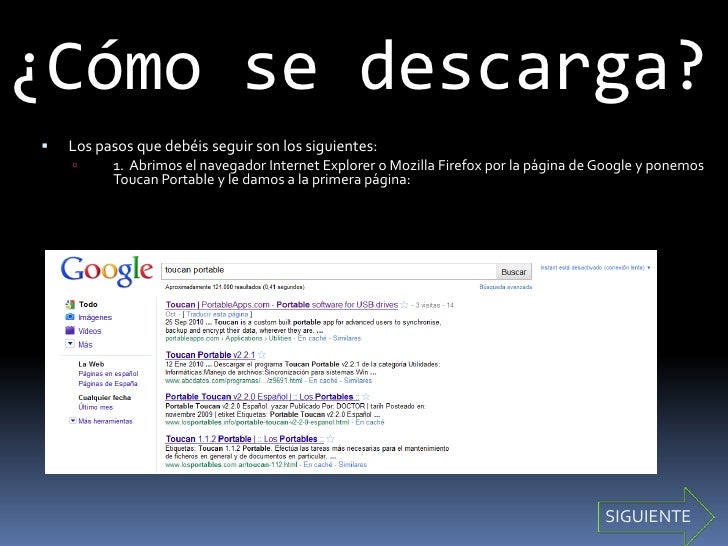This screenshot has width=728, height=546.
Task: Click the Utilities breadcrumb link
Action: [x=280, y=338]
